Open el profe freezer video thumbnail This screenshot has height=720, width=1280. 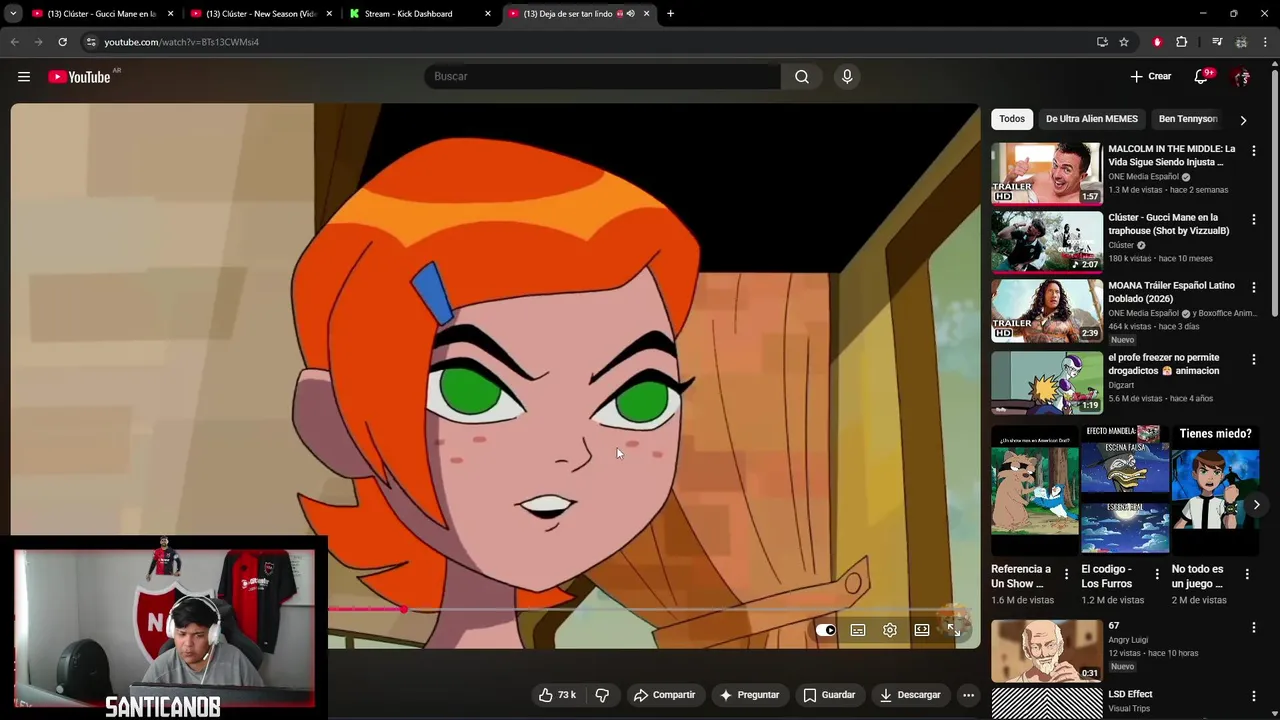click(x=1047, y=382)
